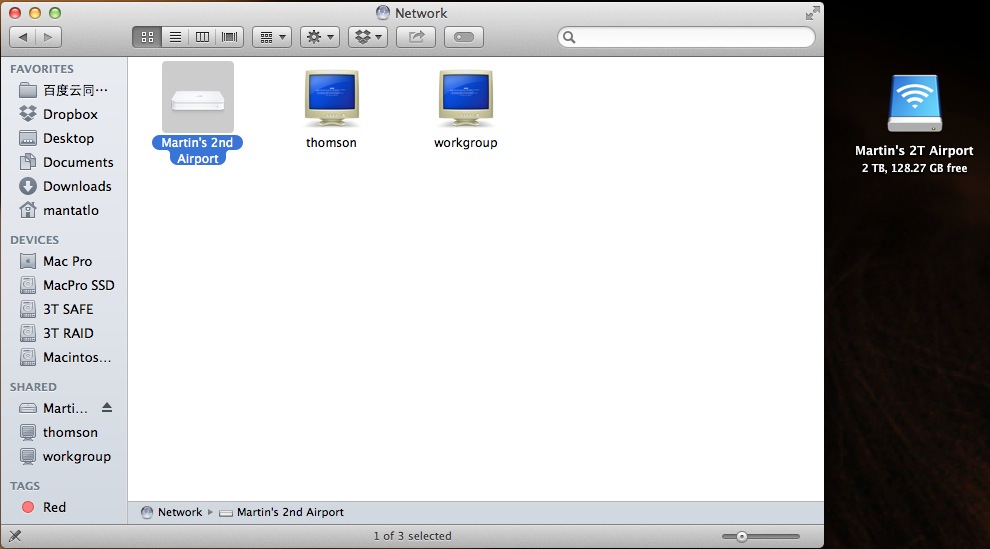
Task: Click the customize tool icon in status bar
Action: [x=15, y=536]
